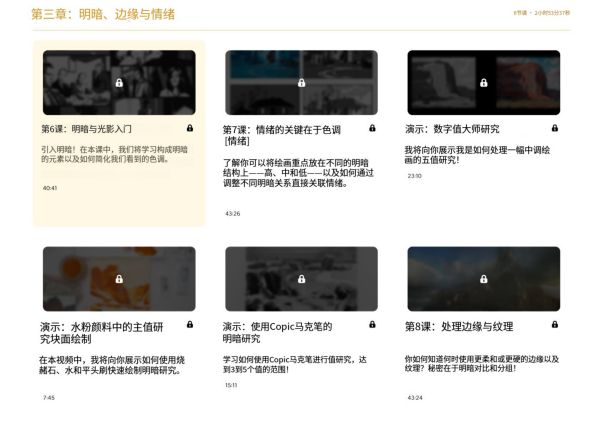
Task: Click lock icon on 第6课 thumbnail
Action: pos(119,83)
